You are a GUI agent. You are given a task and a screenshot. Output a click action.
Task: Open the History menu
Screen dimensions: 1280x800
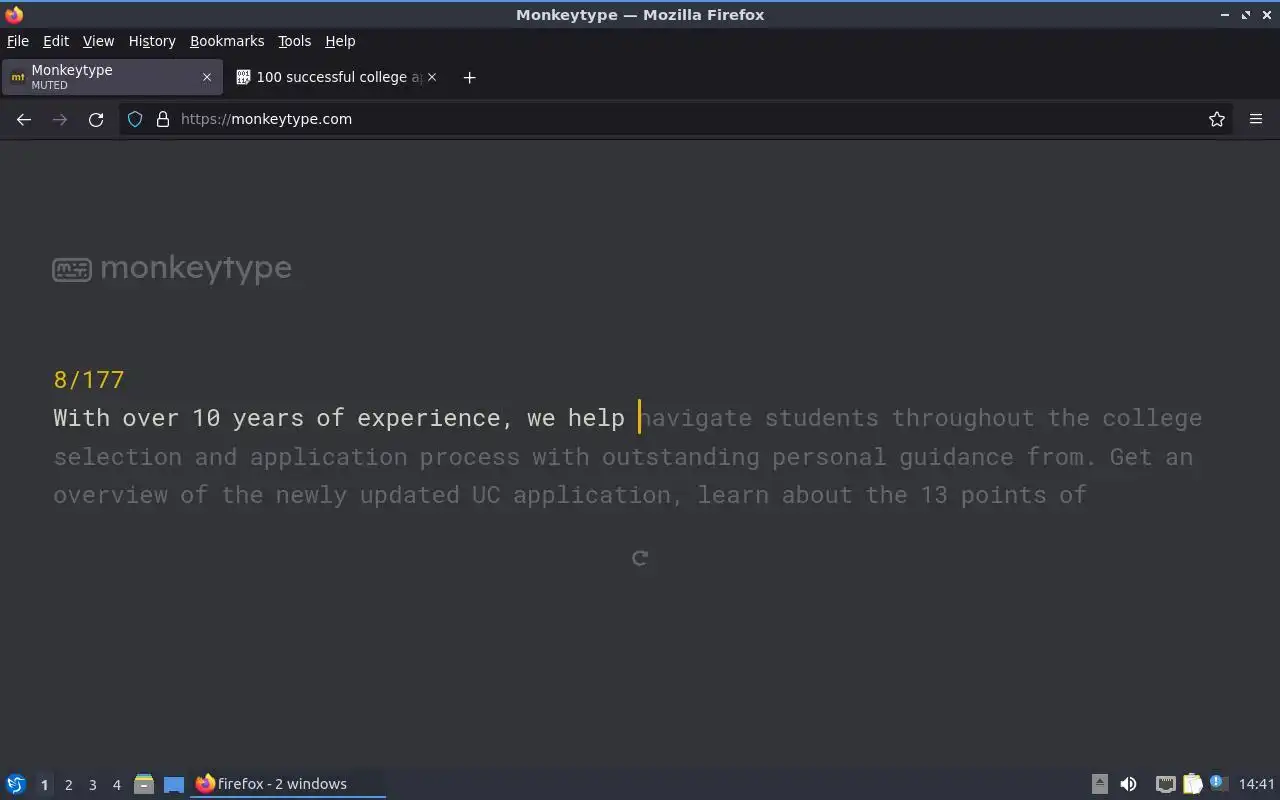152,41
